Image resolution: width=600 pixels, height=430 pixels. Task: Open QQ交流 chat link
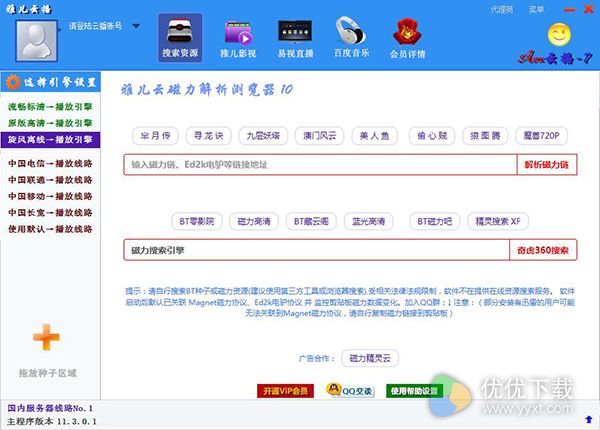point(350,391)
